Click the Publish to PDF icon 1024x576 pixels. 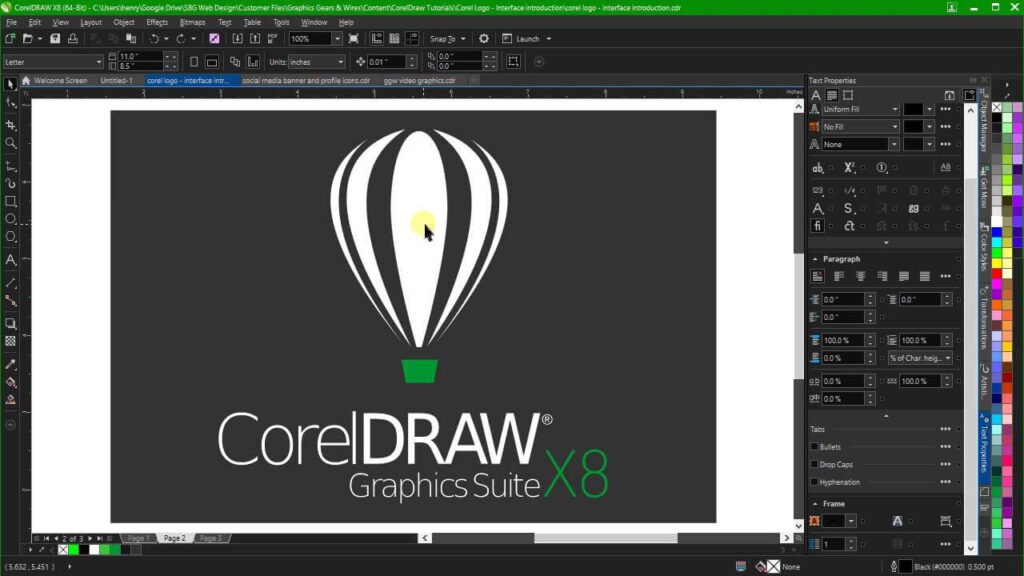272,39
